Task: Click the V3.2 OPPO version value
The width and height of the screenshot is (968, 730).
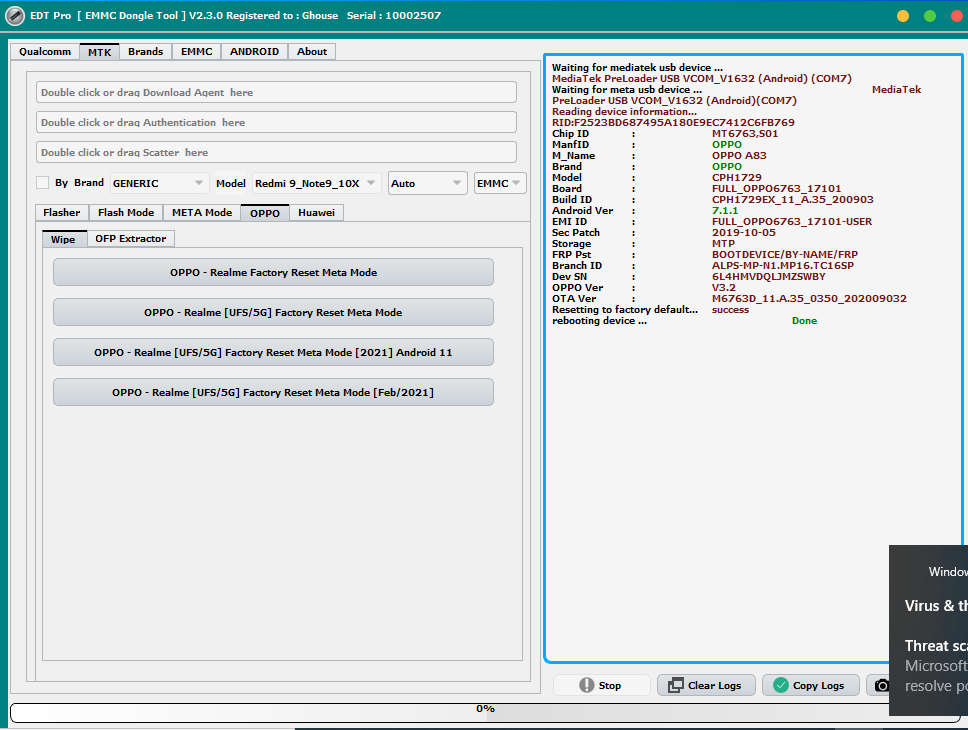Action: click(x=724, y=288)
